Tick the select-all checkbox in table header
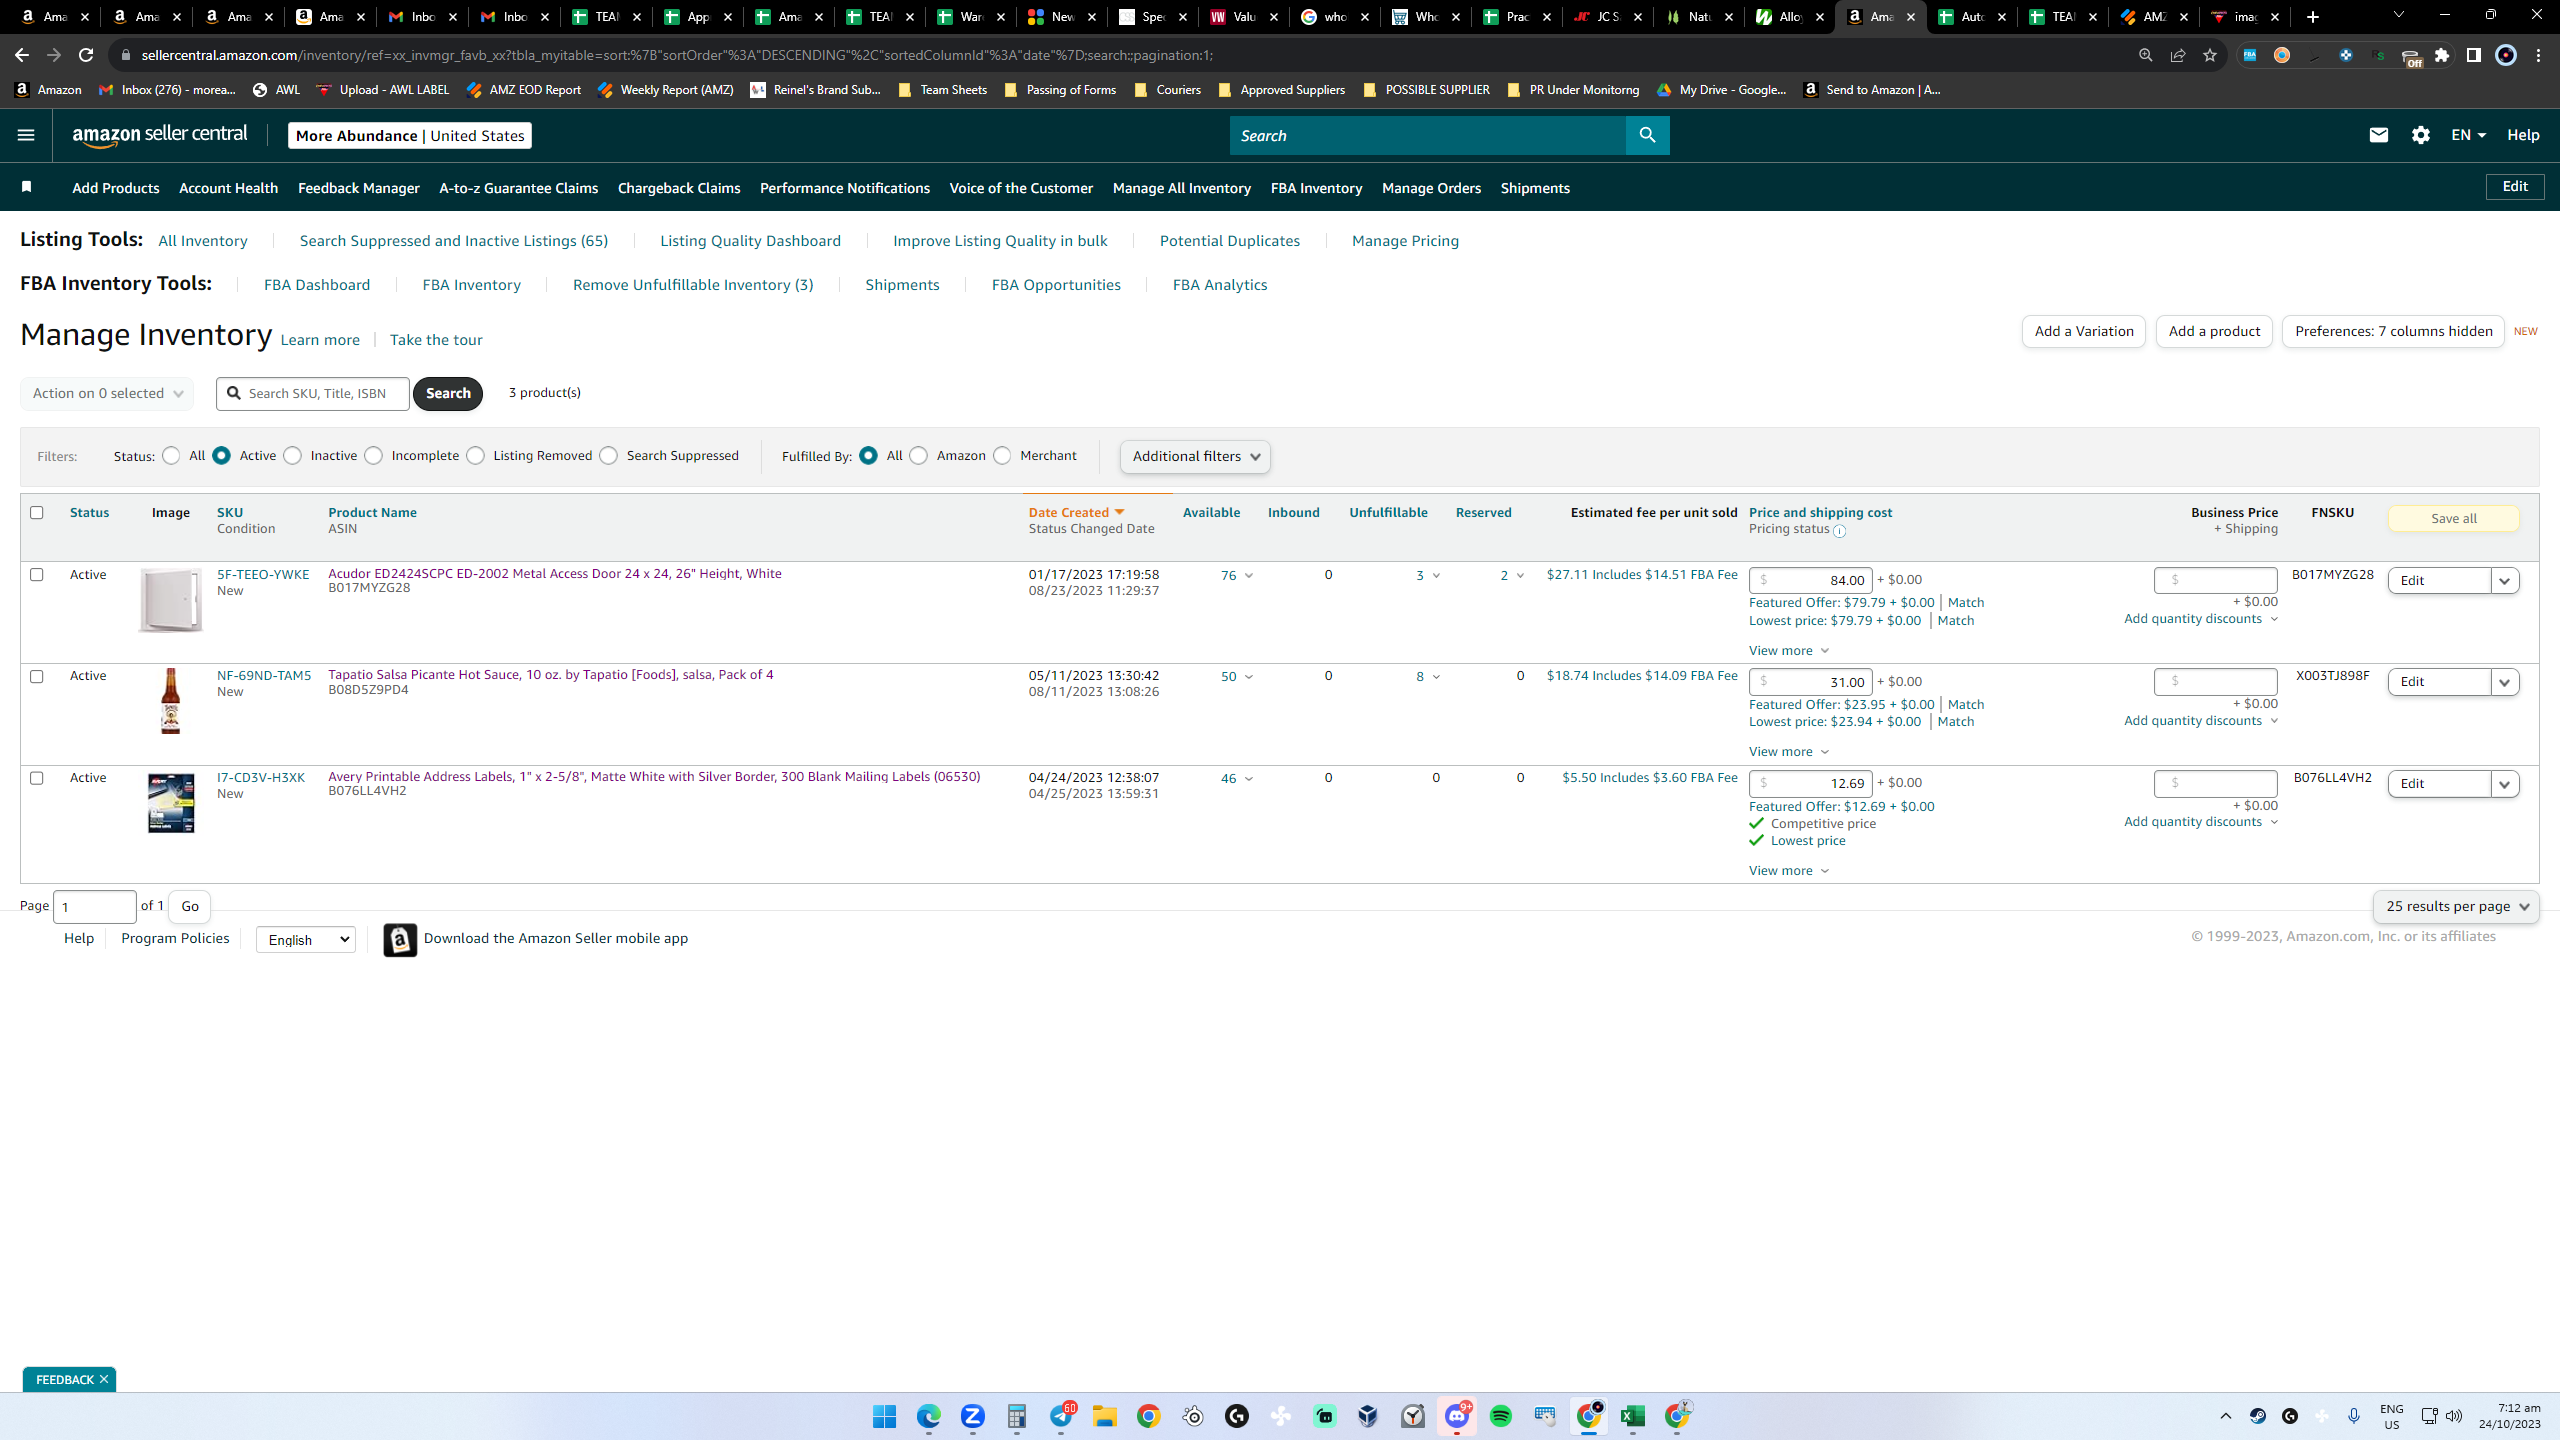Image resolution: width=2560 pixels, height=1440 pixels. [x=37, y=513]
